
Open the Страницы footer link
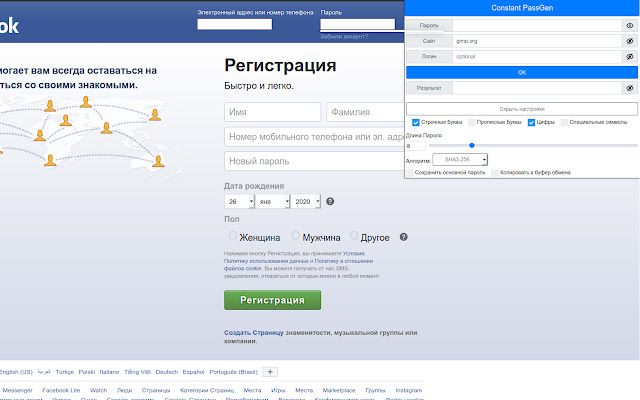(156, 390)
